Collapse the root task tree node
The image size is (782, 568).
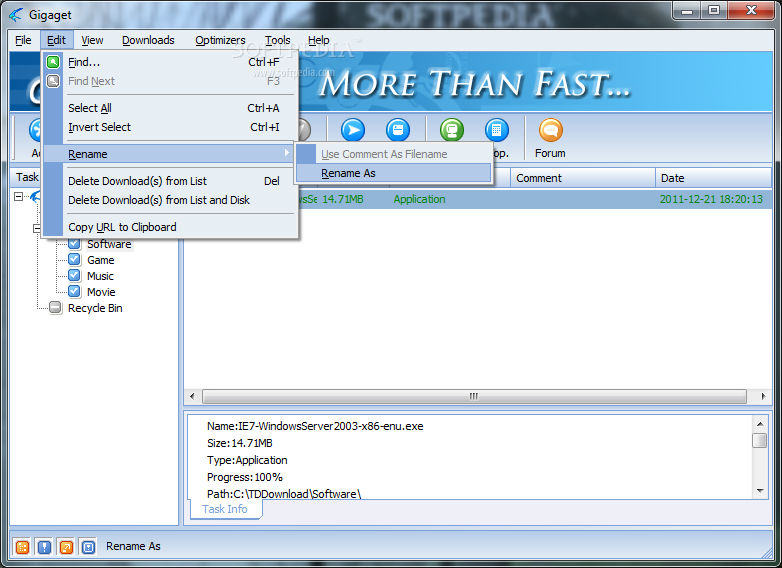18,196
